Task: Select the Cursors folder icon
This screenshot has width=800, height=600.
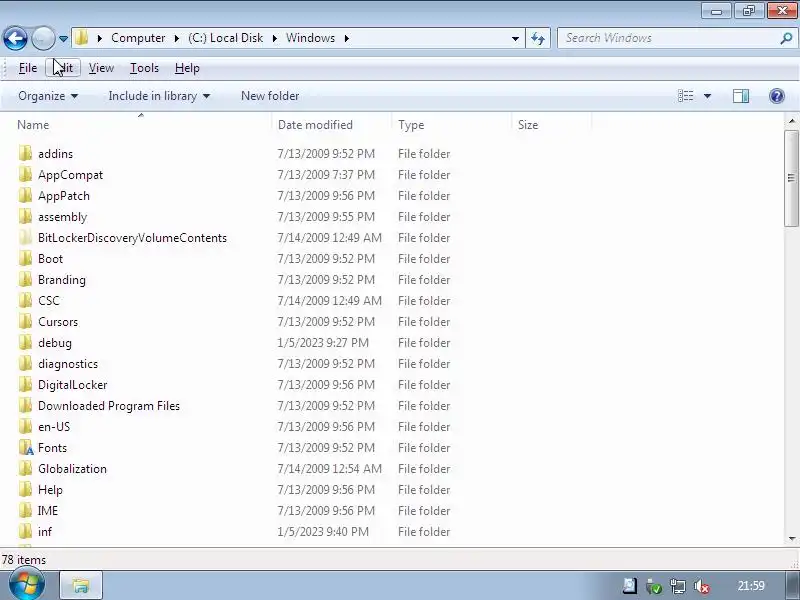Action: point(25,321)
